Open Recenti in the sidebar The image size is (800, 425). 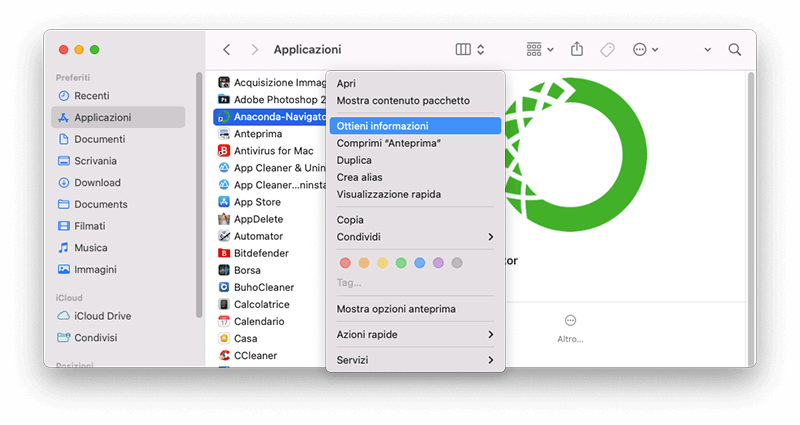118,96
